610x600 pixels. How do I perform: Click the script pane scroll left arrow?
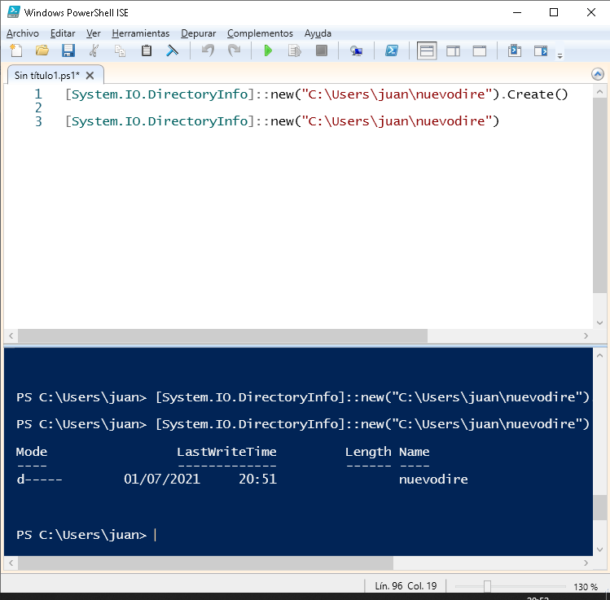pyautogui.click(x=11, y=335)
